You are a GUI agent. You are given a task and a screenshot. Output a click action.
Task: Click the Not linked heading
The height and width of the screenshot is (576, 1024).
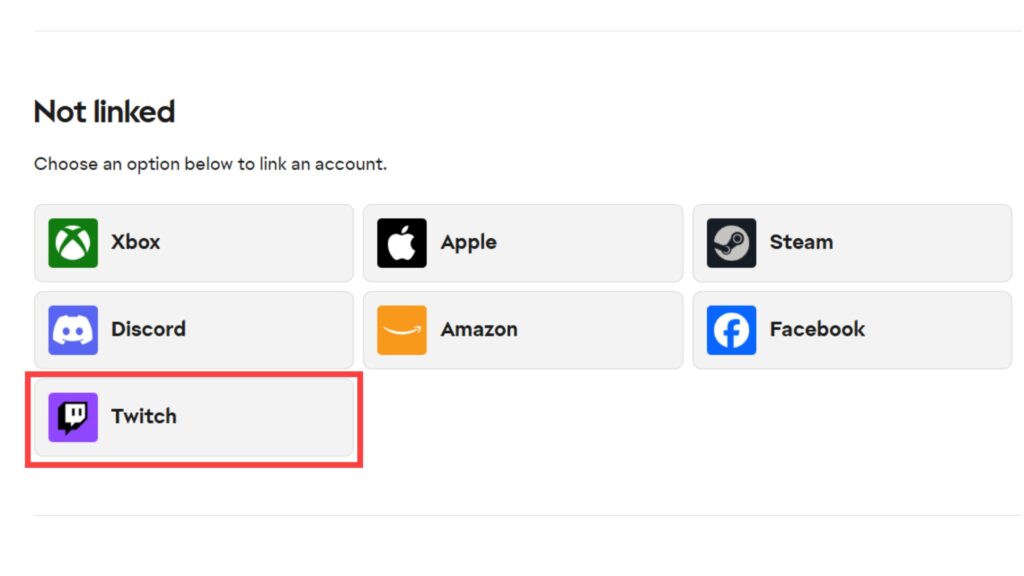coord(104,112)
